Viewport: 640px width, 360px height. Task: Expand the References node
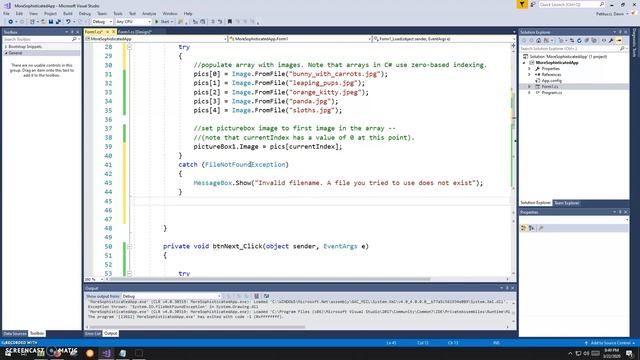[530, 75]
